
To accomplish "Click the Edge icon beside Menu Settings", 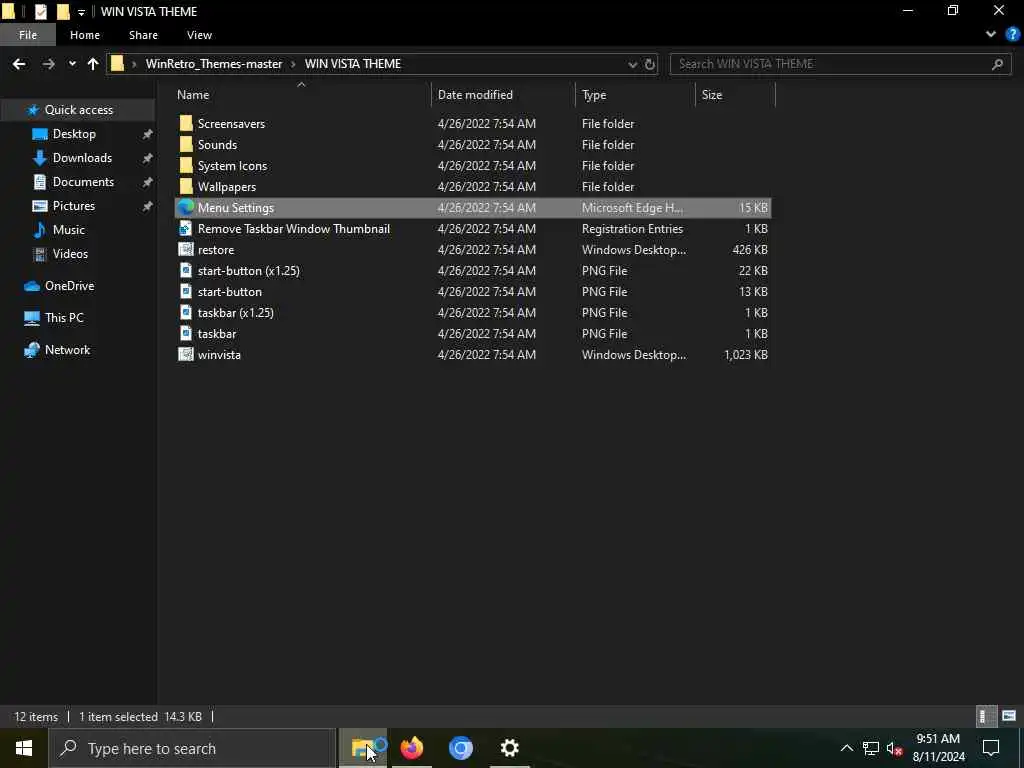I will pyautogui.click(x=186, y=207).
